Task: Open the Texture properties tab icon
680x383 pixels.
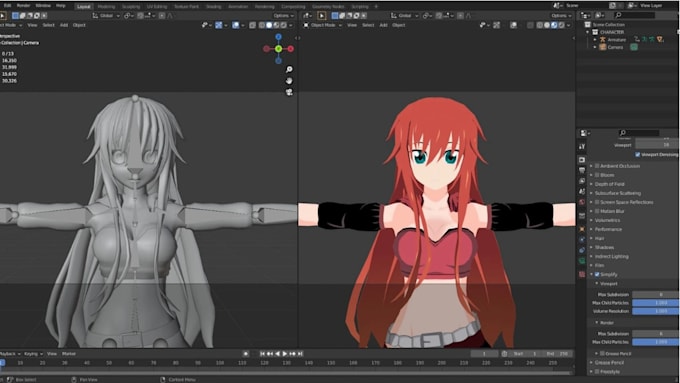Action: pos(582,274)
